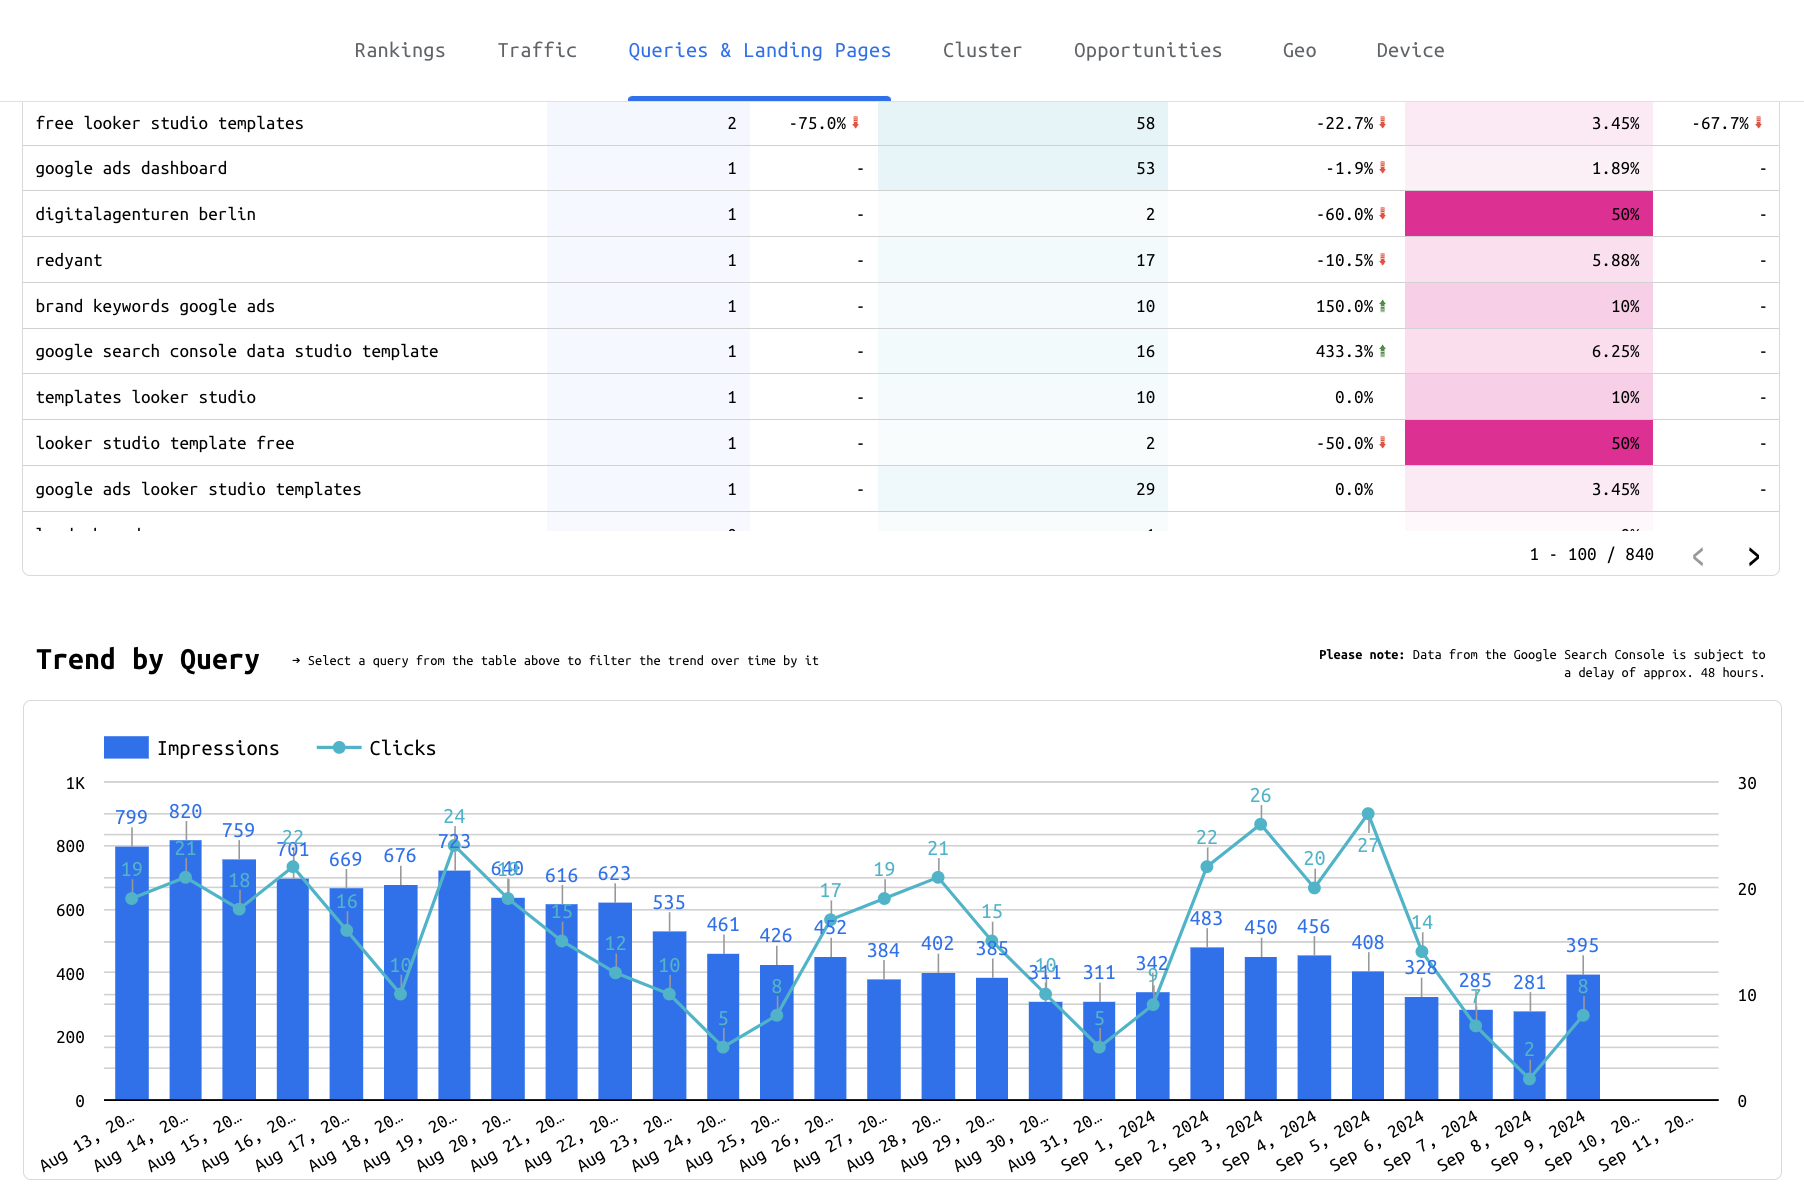The height and width of the screenshot is (1204, 1804).
Task: Open the Opportunities tab
Action: 1148,50
